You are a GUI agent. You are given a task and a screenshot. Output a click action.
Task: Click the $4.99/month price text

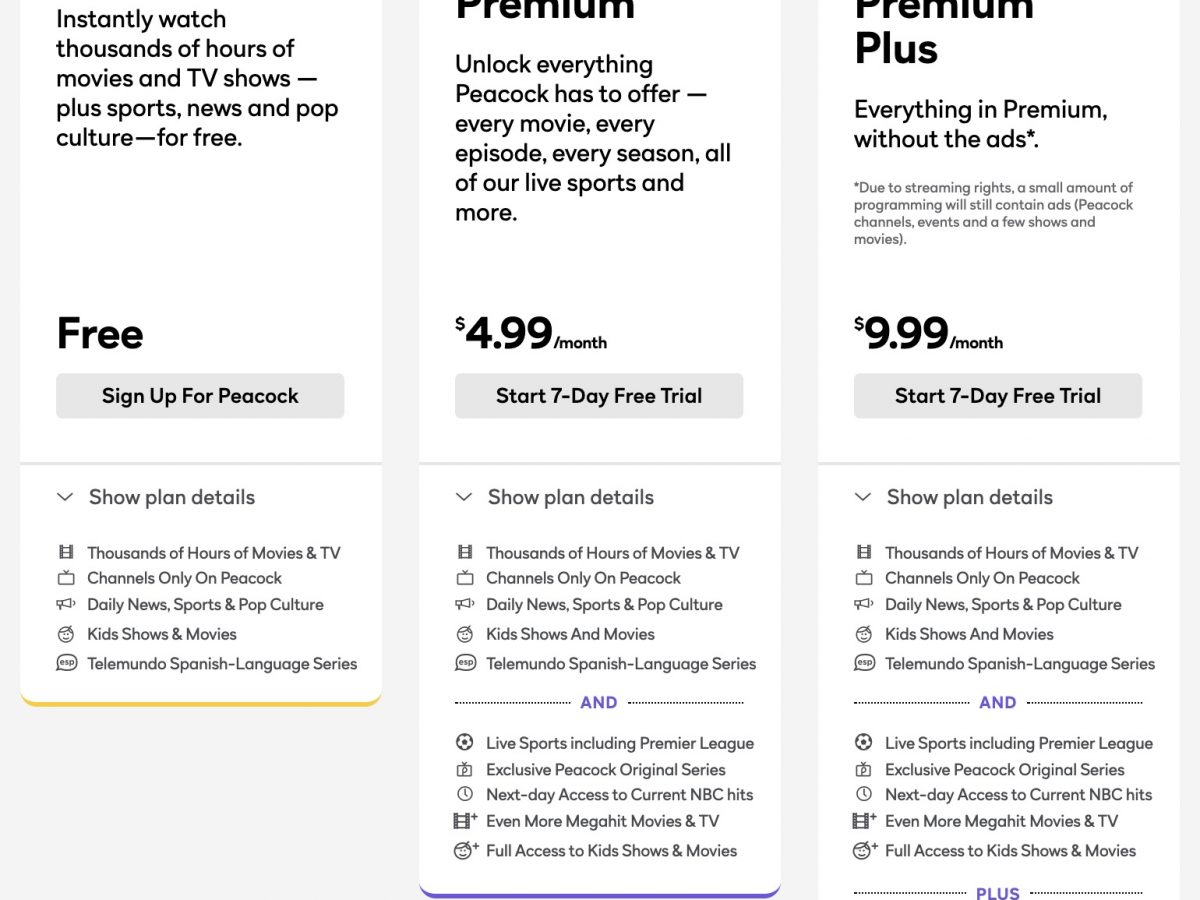point(530,334)
